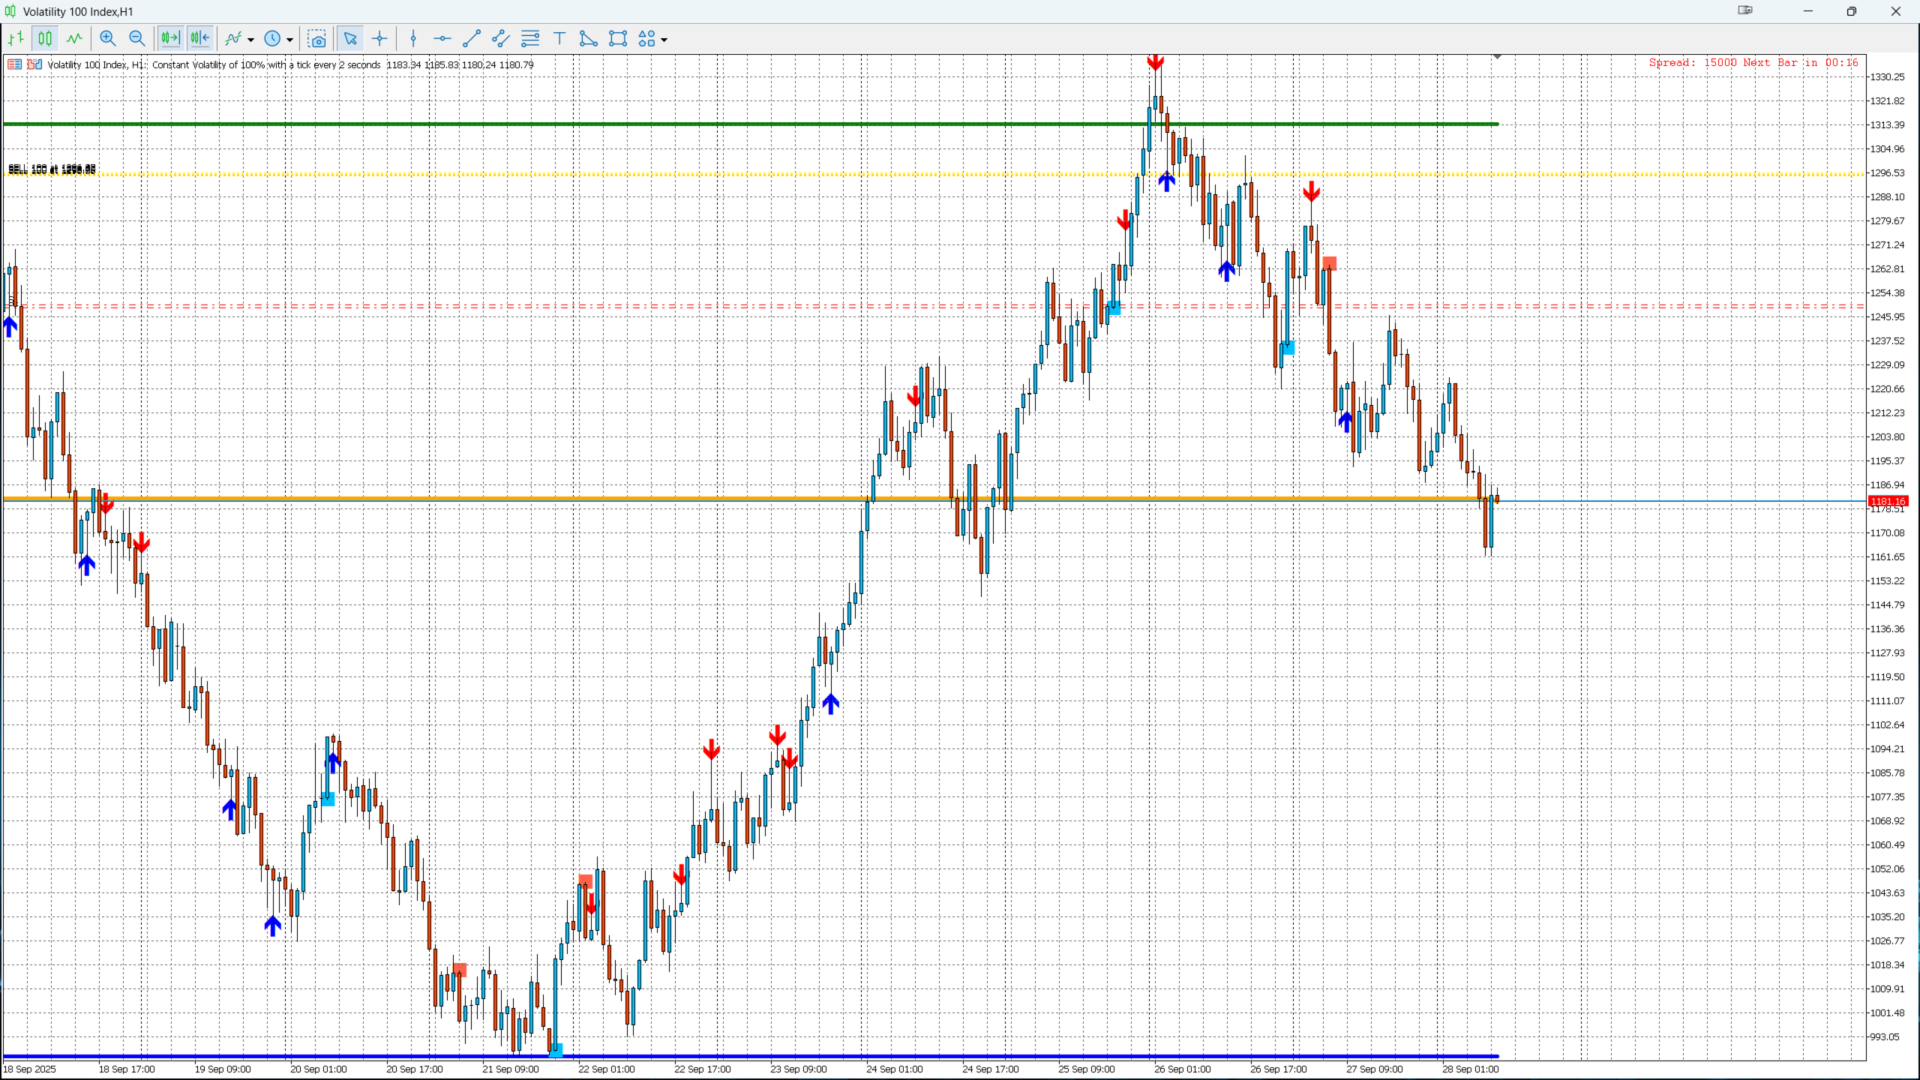Draw a horizontal line on chart
1920x1080 pixels.
click(x=442, y=39)
